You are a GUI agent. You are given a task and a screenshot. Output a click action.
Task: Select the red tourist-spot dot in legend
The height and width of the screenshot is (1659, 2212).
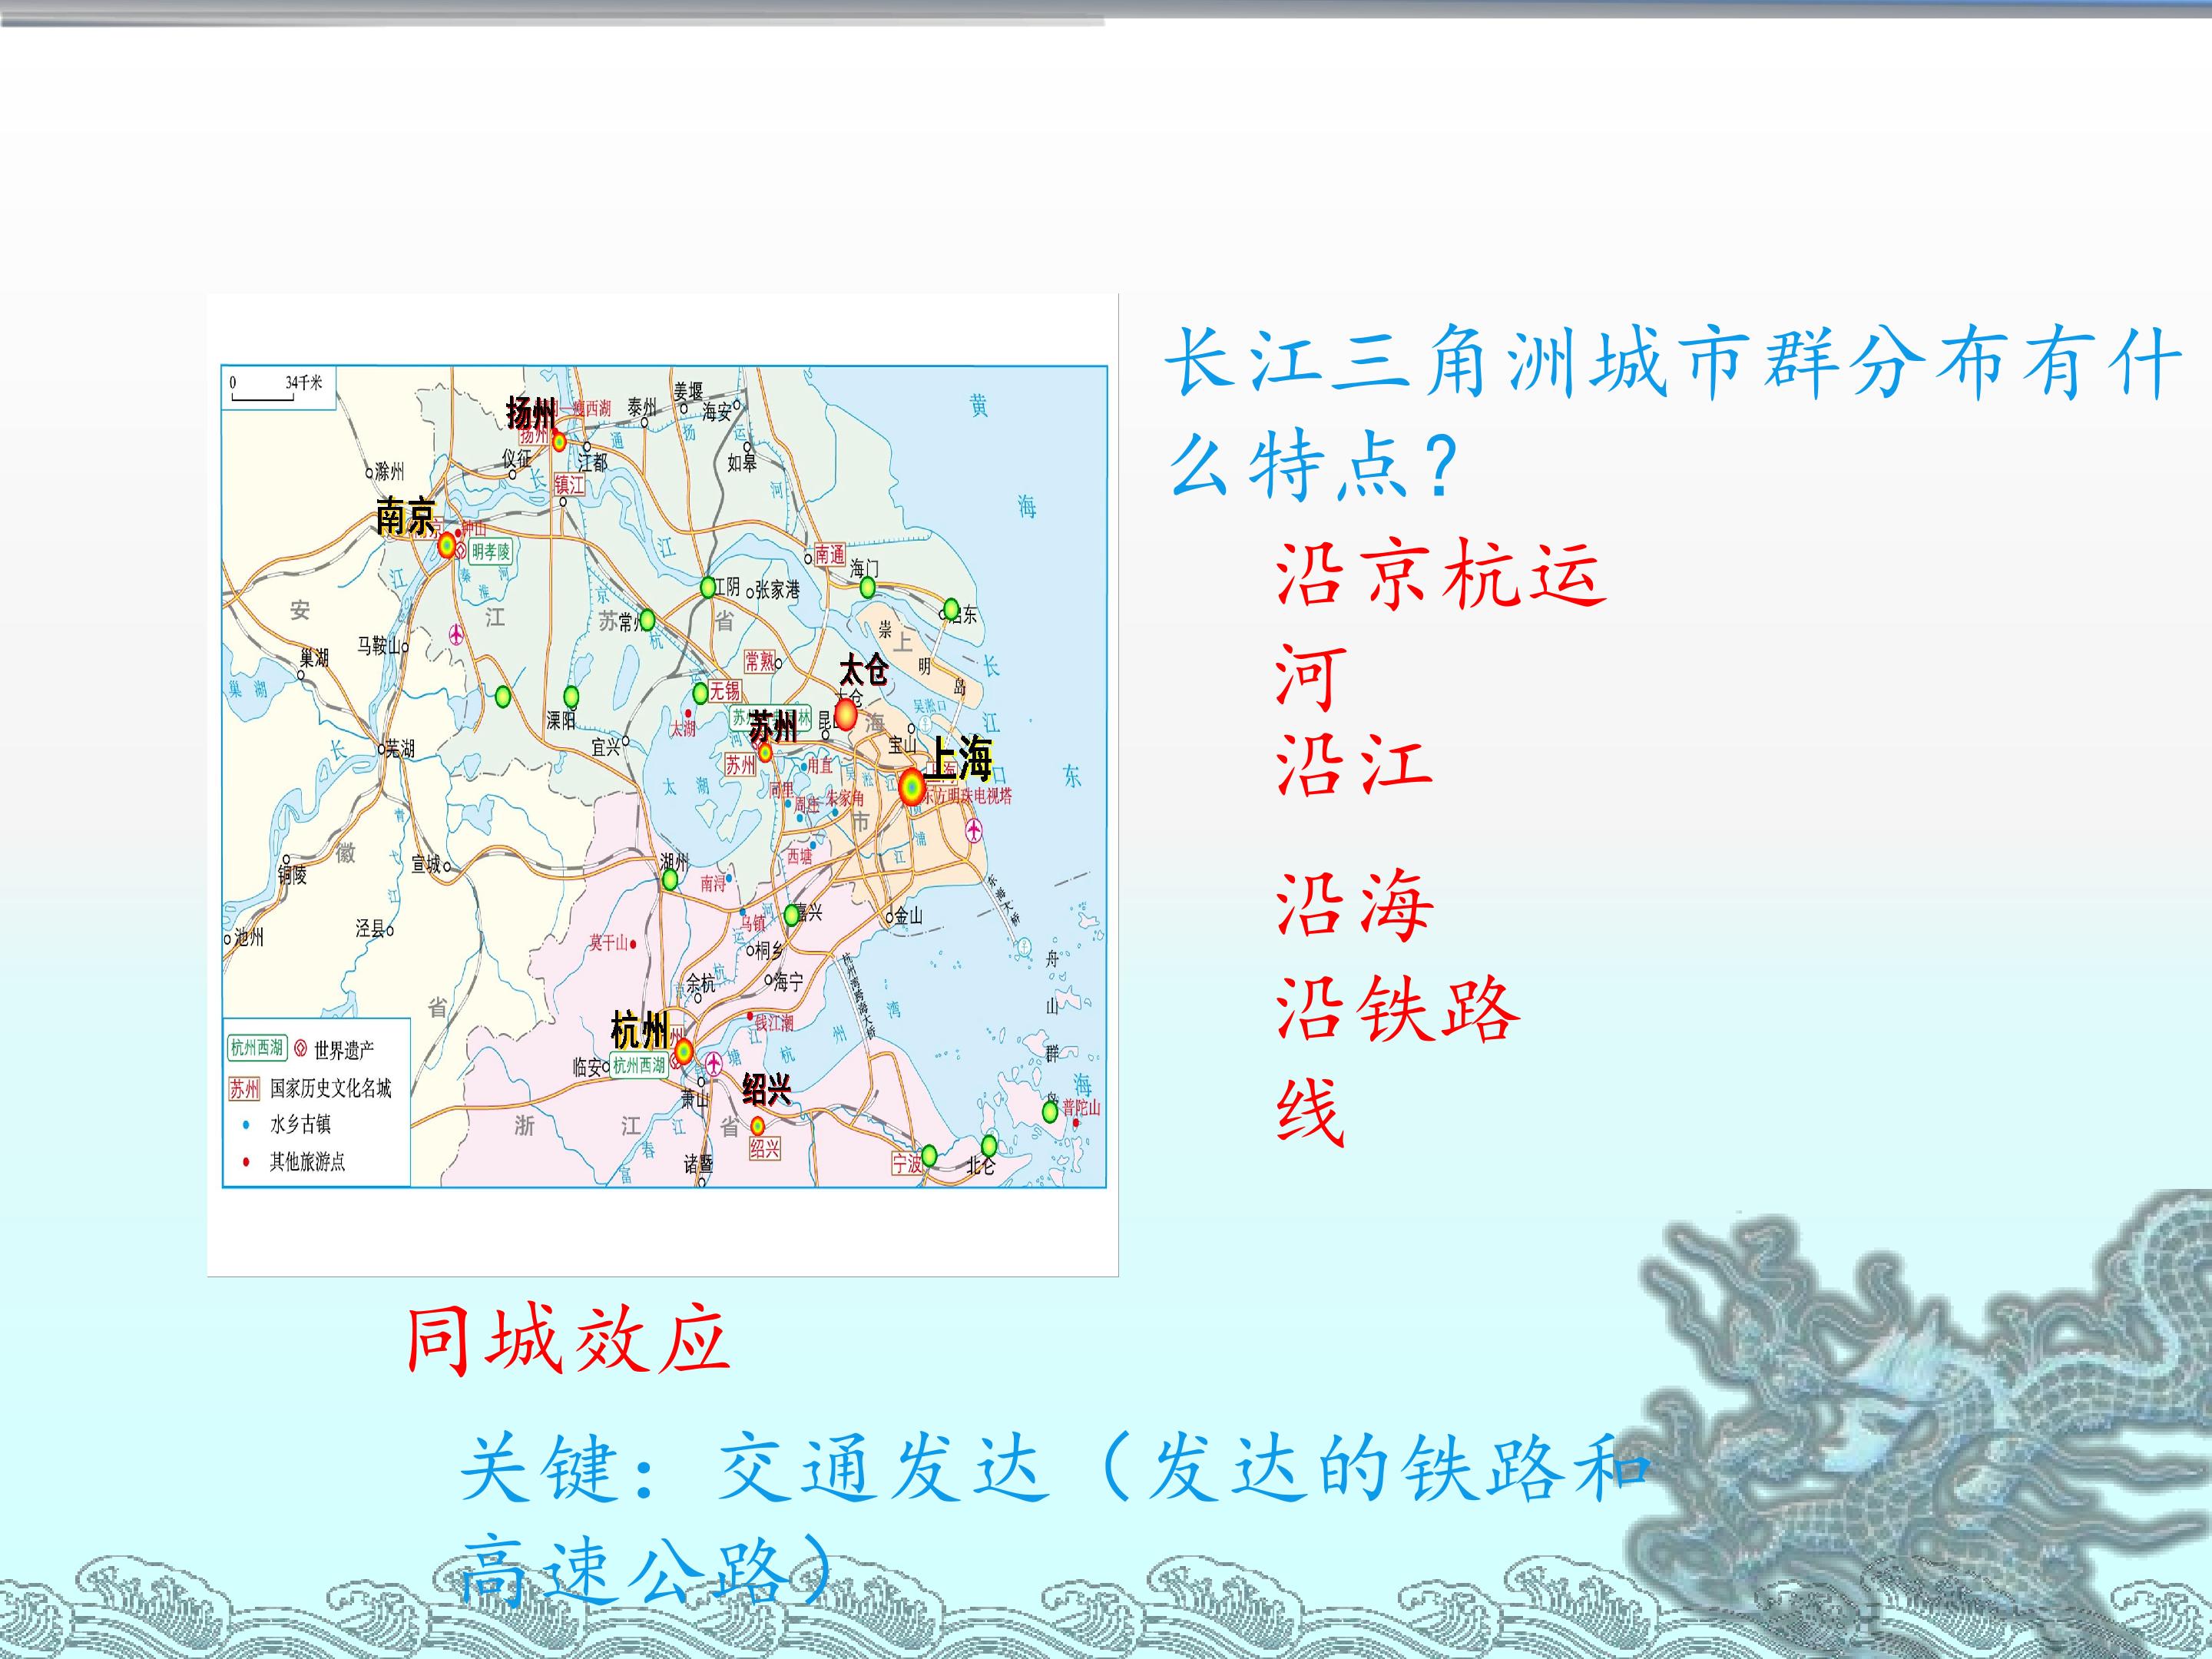click(x=246, y=1161)
